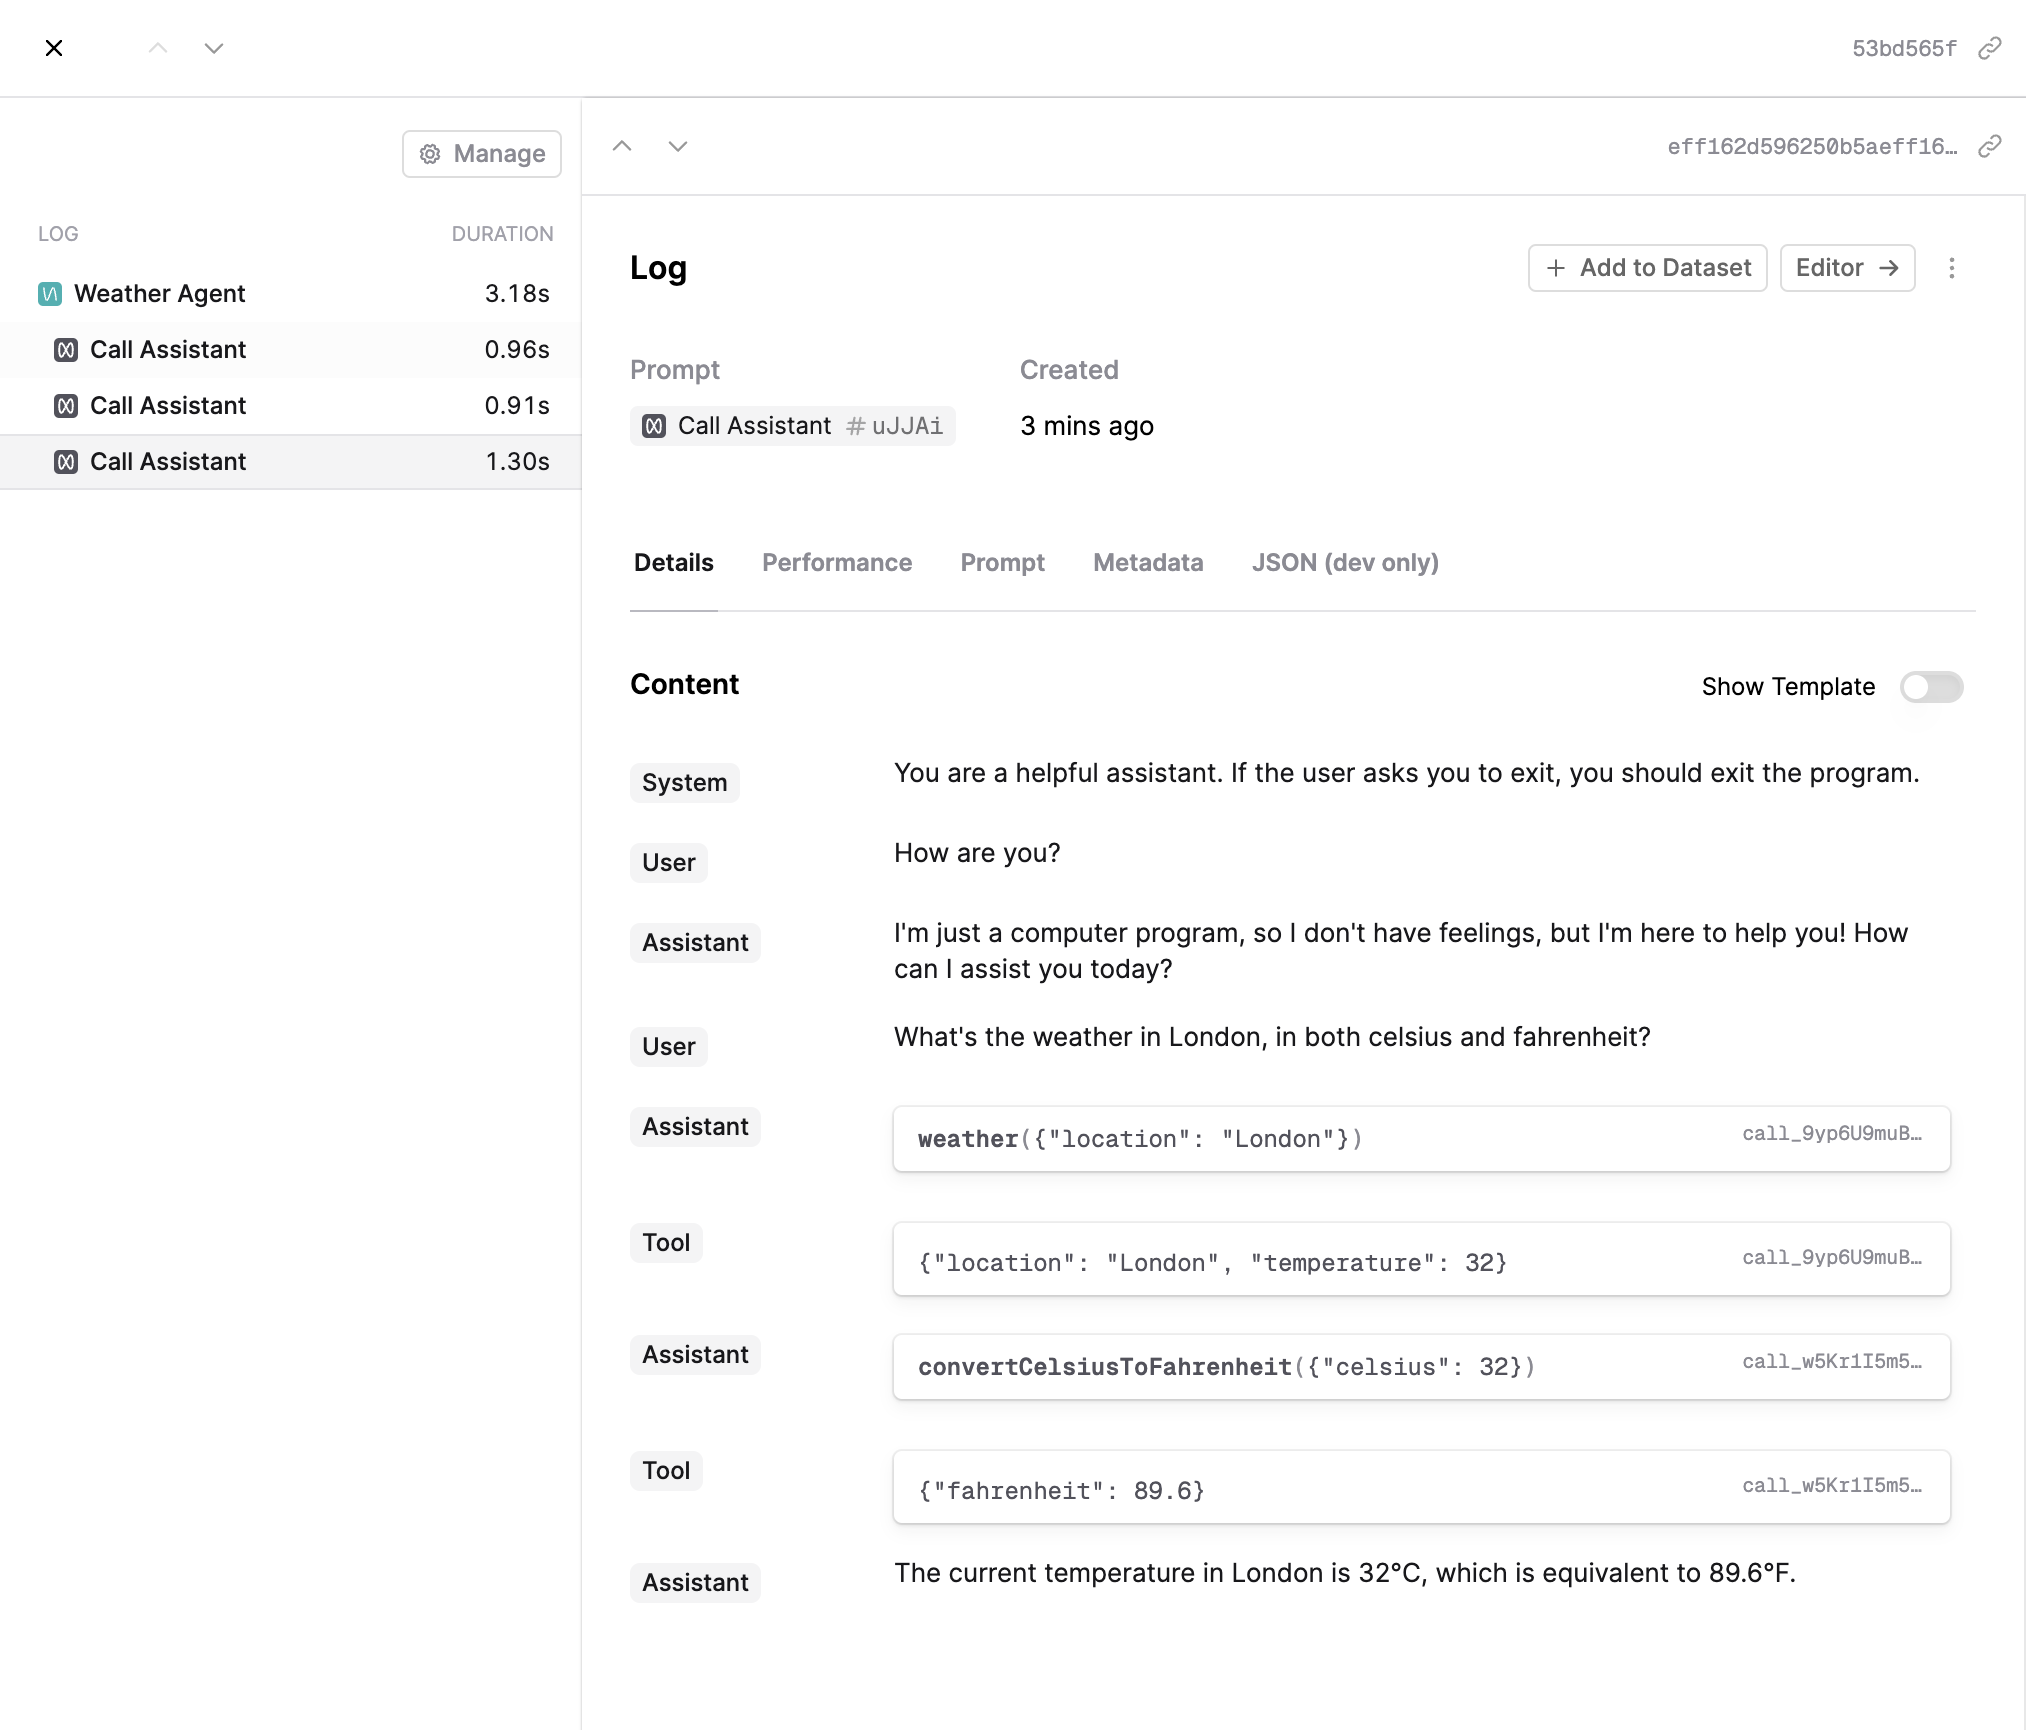The image size is (2026, 1730).
Task: Switch to the Details tab
Action: [x=674, y=563]
